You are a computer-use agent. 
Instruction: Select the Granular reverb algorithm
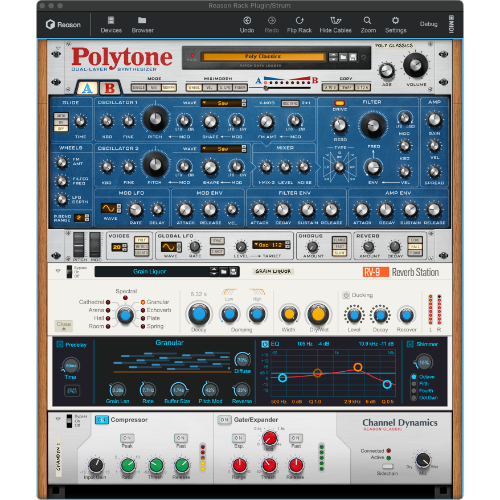[142, 302]
